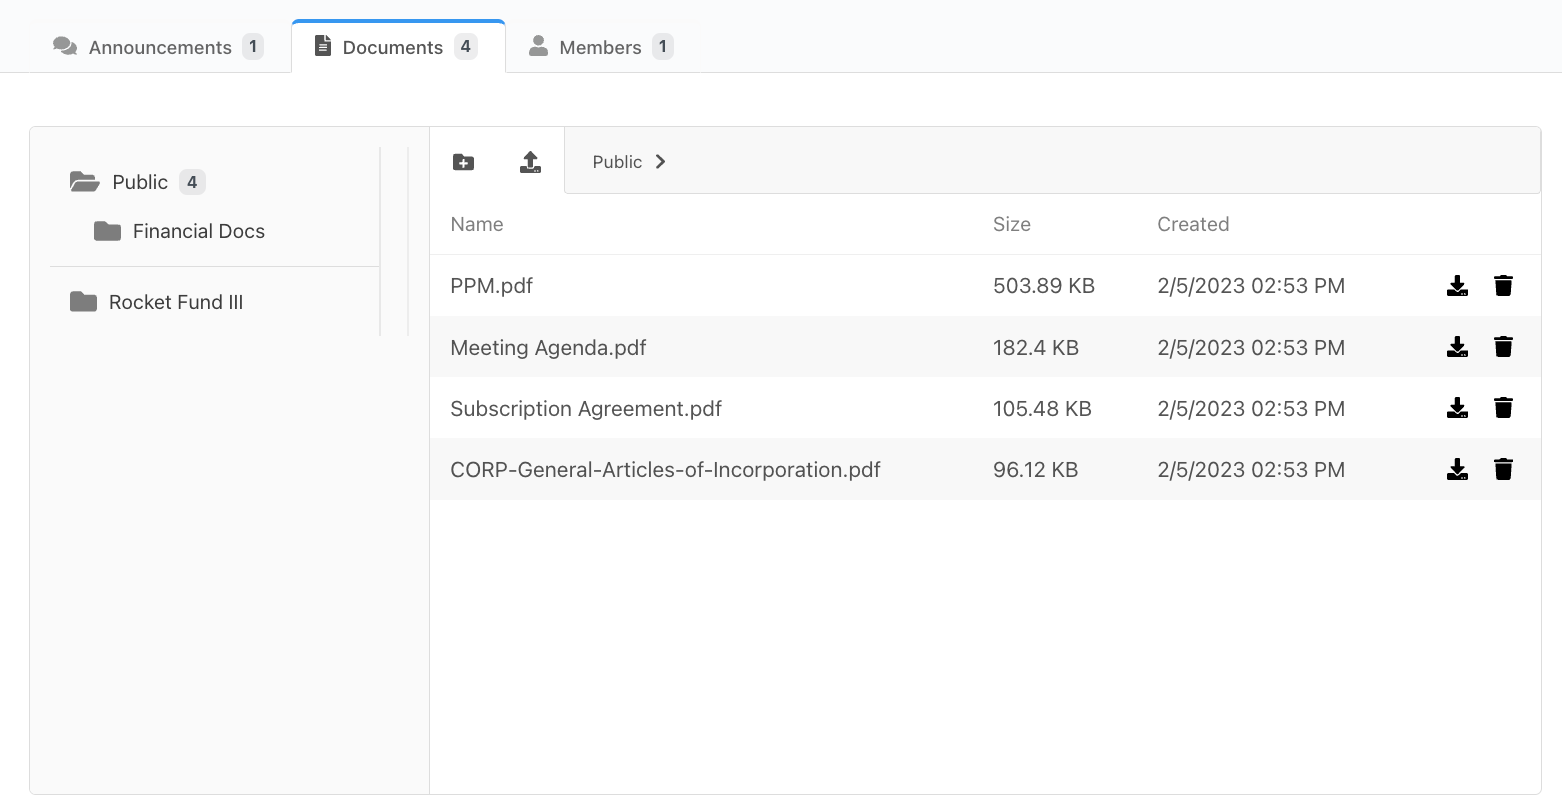Switch to the Announcements tab
Screen dimensions: 1562x810
coord(158,47)
